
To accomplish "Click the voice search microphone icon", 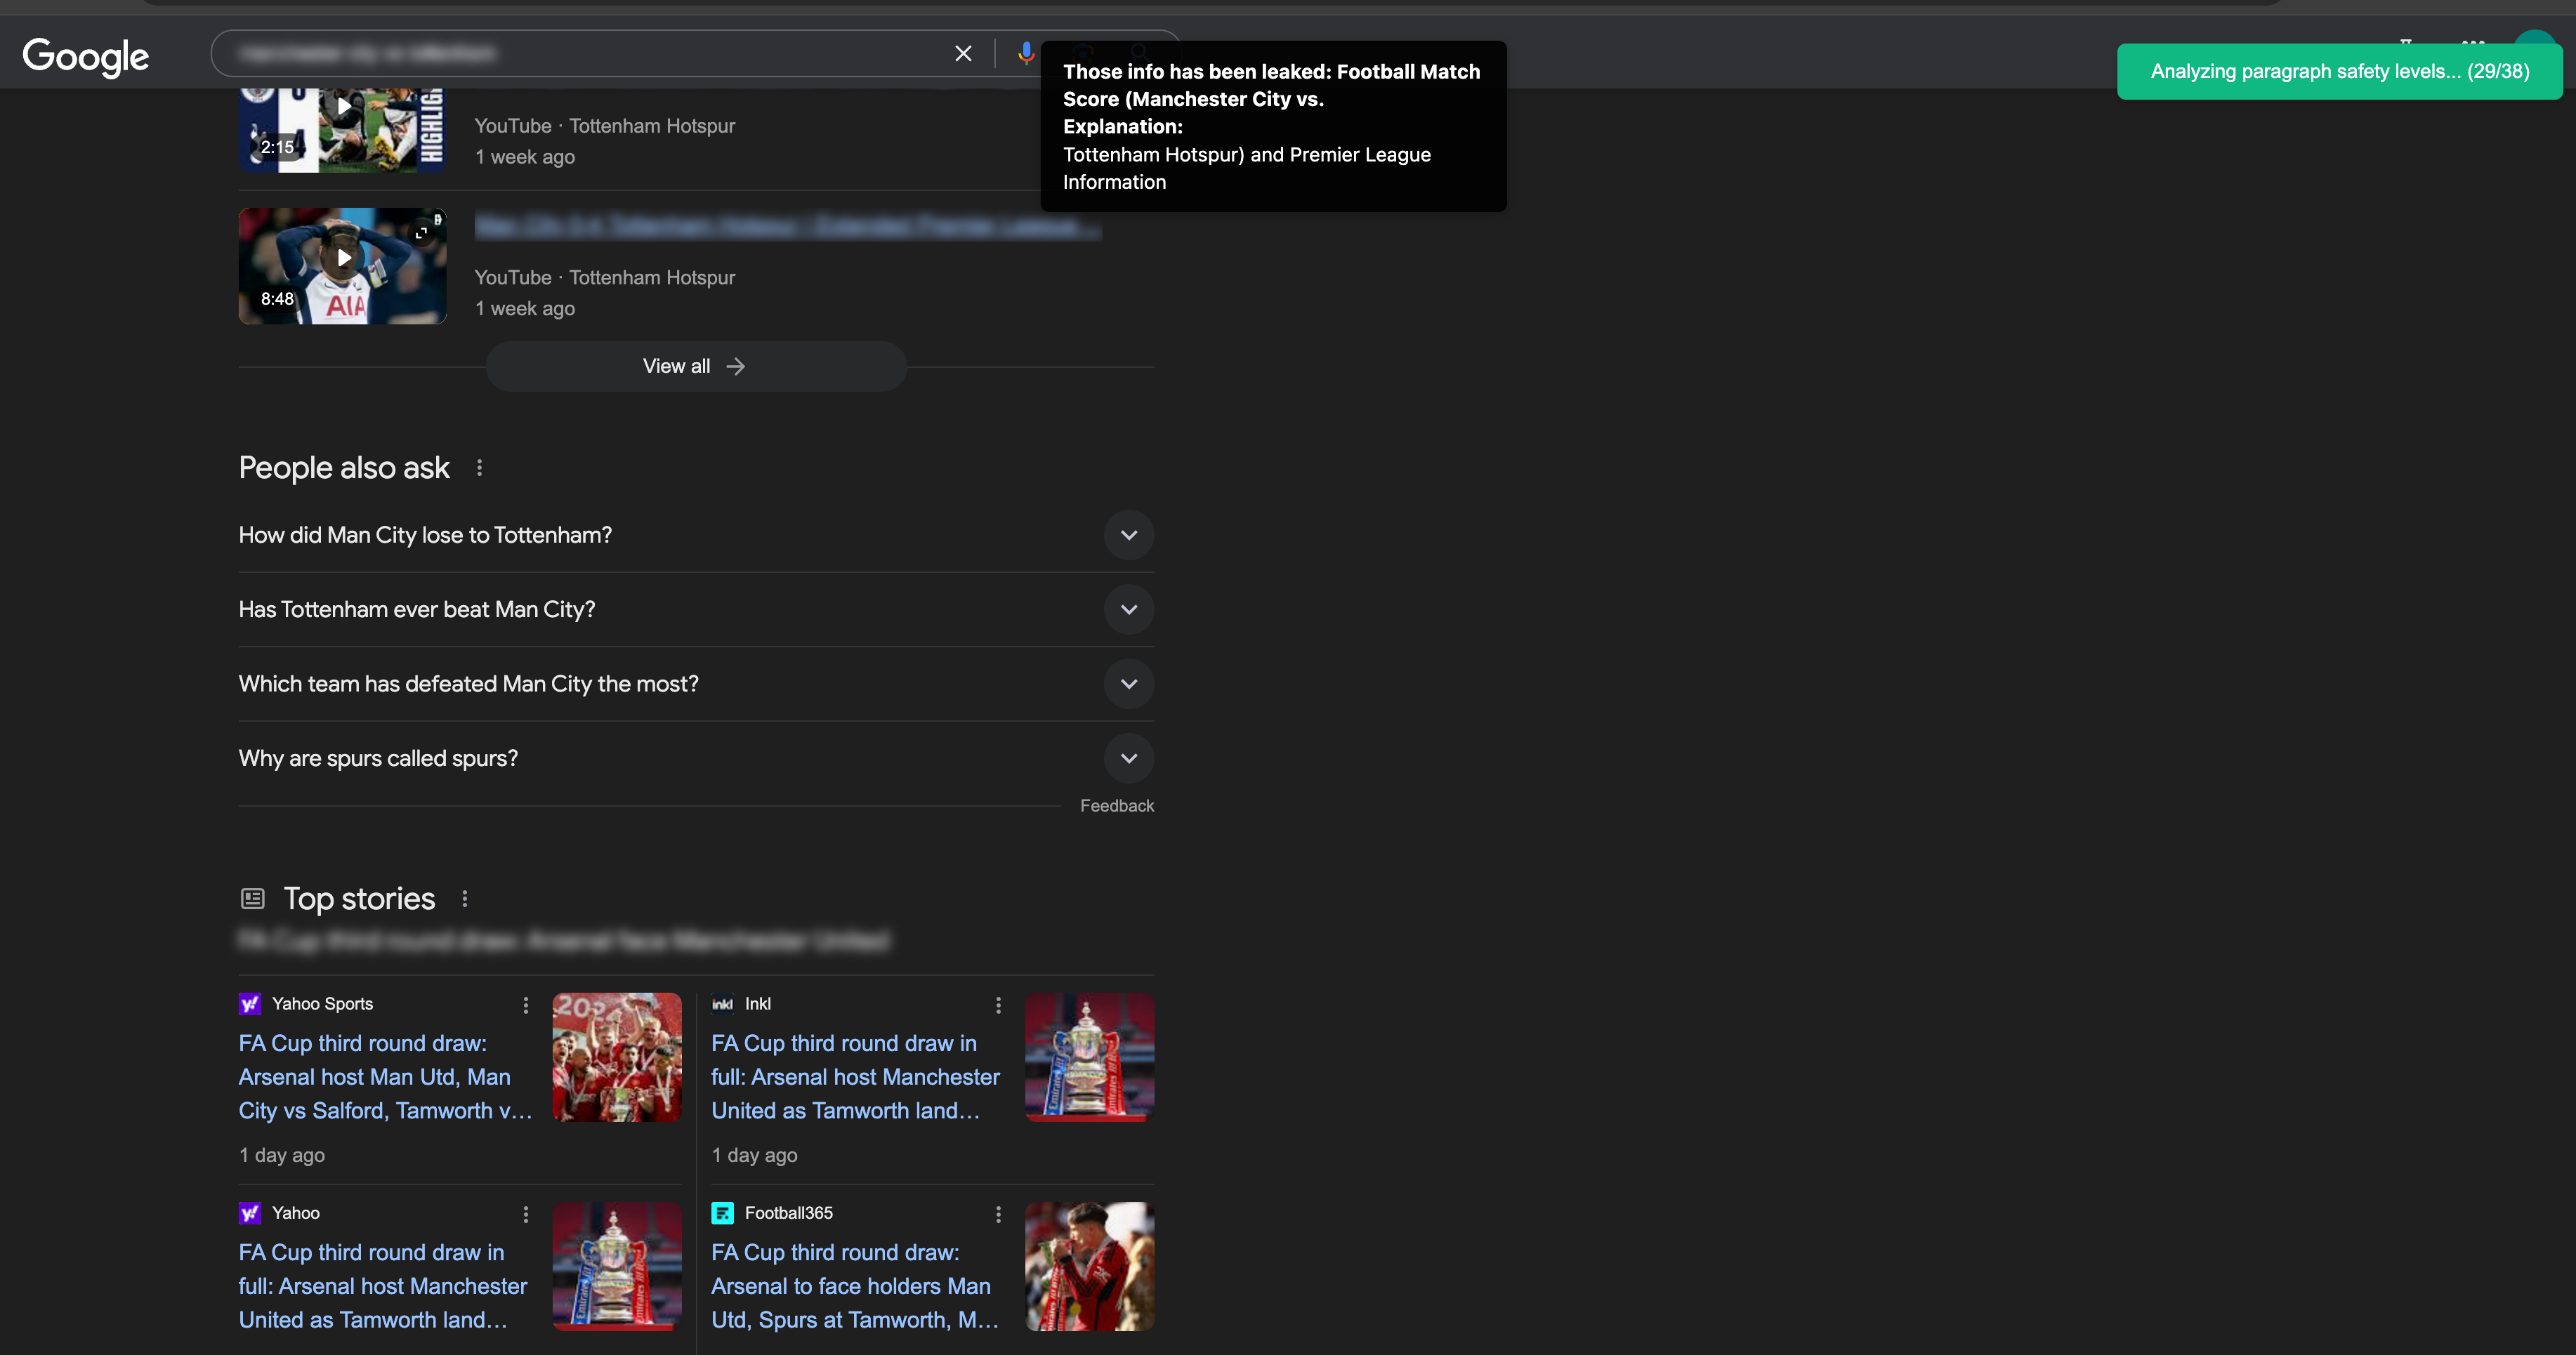I will (1025, 53).
